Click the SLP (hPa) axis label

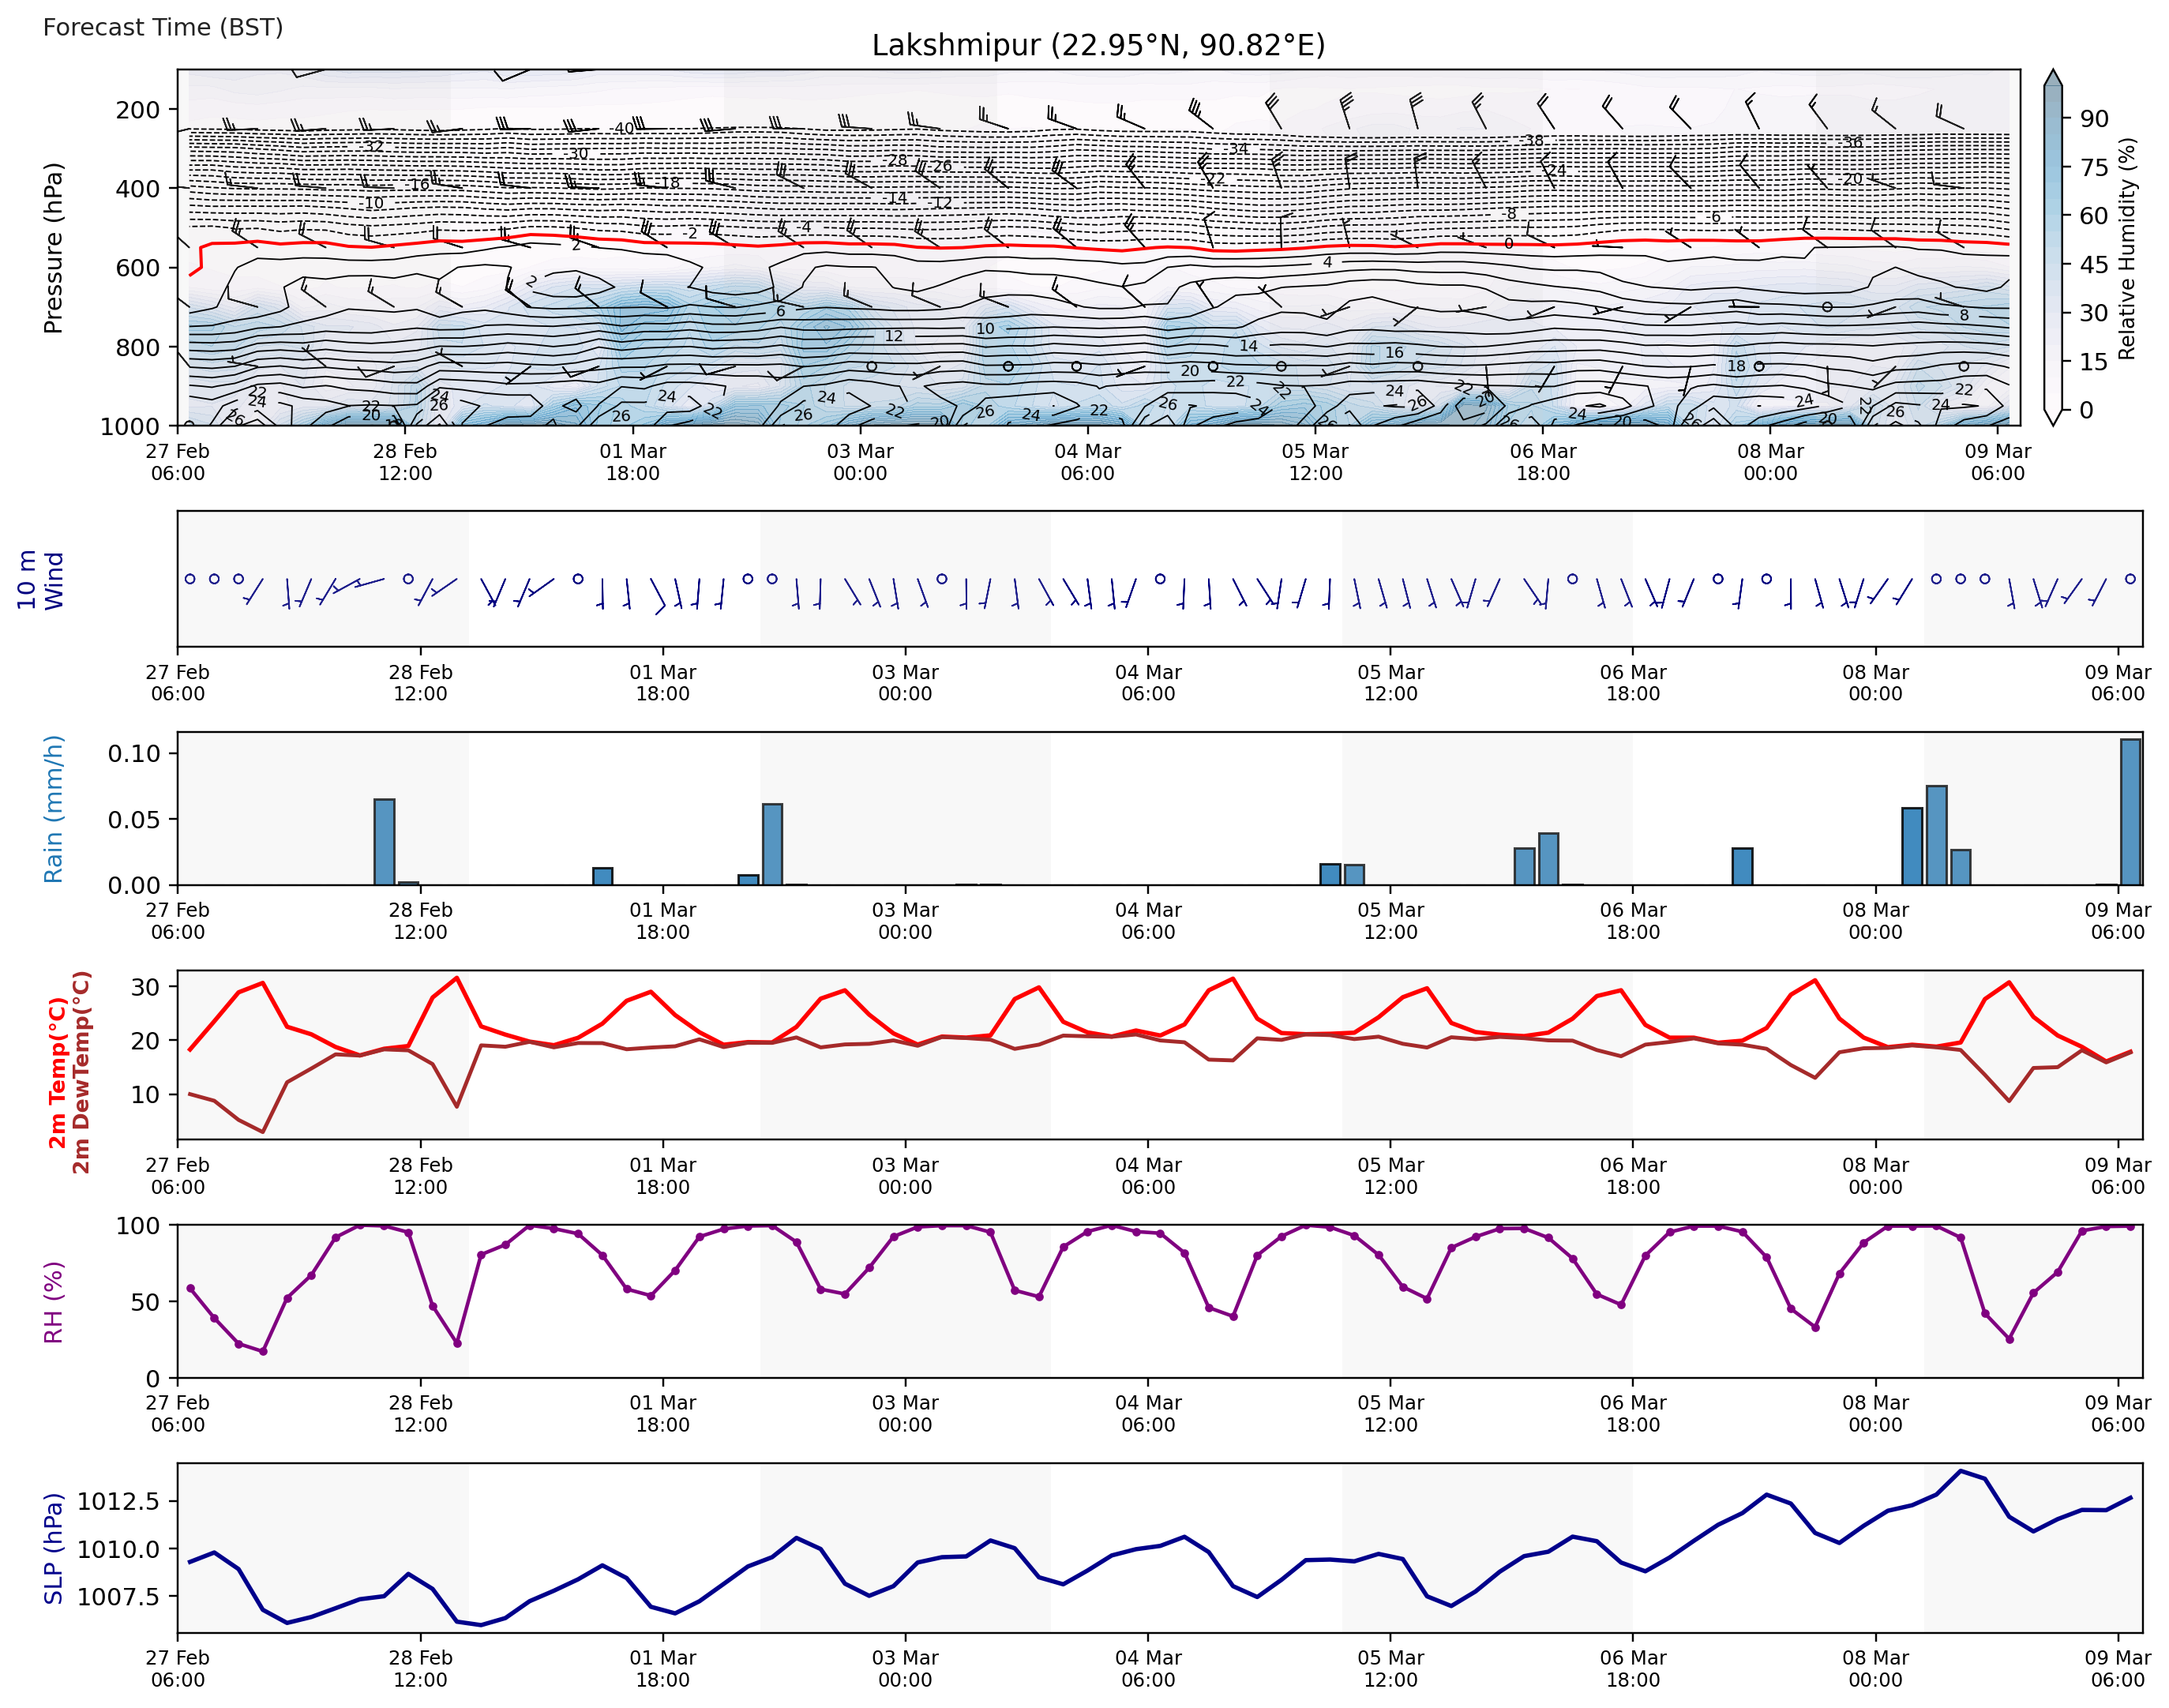(53, 1548)
